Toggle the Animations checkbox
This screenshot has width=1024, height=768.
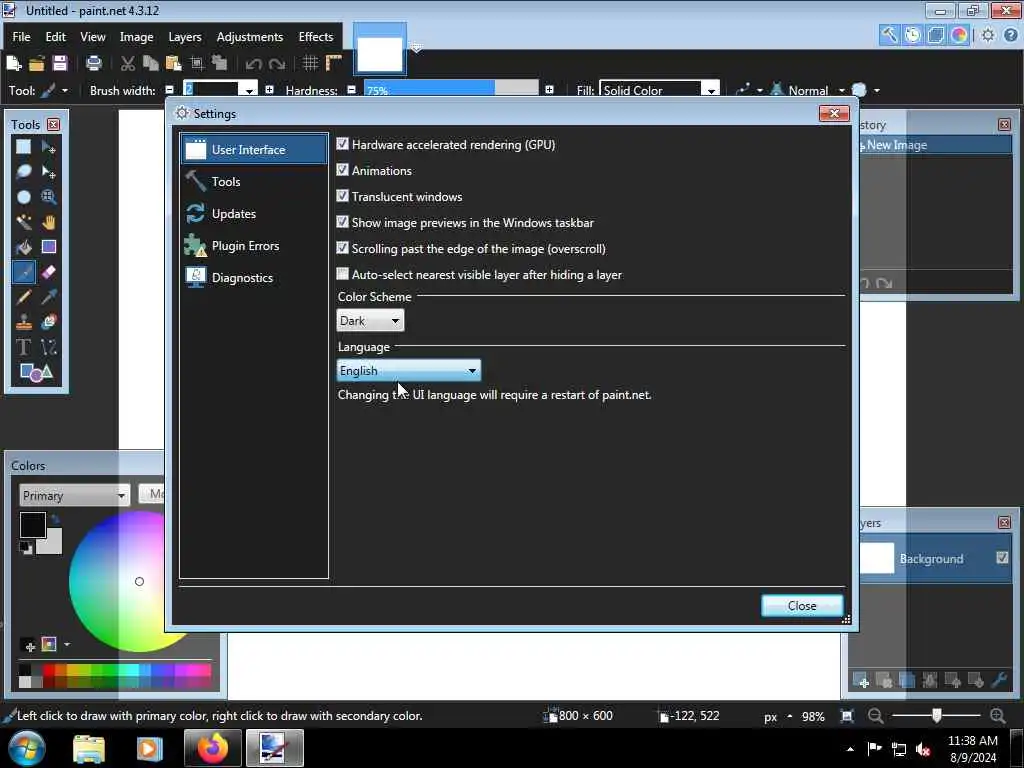(x=342, y=170)
